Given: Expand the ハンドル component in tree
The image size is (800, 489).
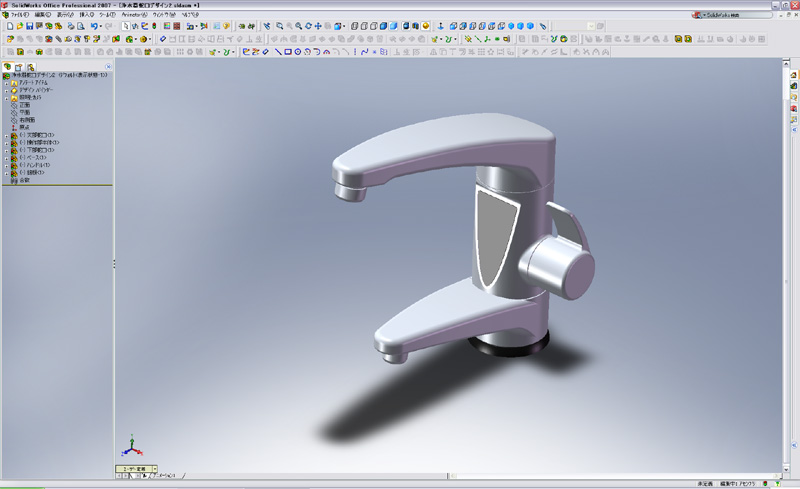Looking at the screenshot, I should [6, 164].
